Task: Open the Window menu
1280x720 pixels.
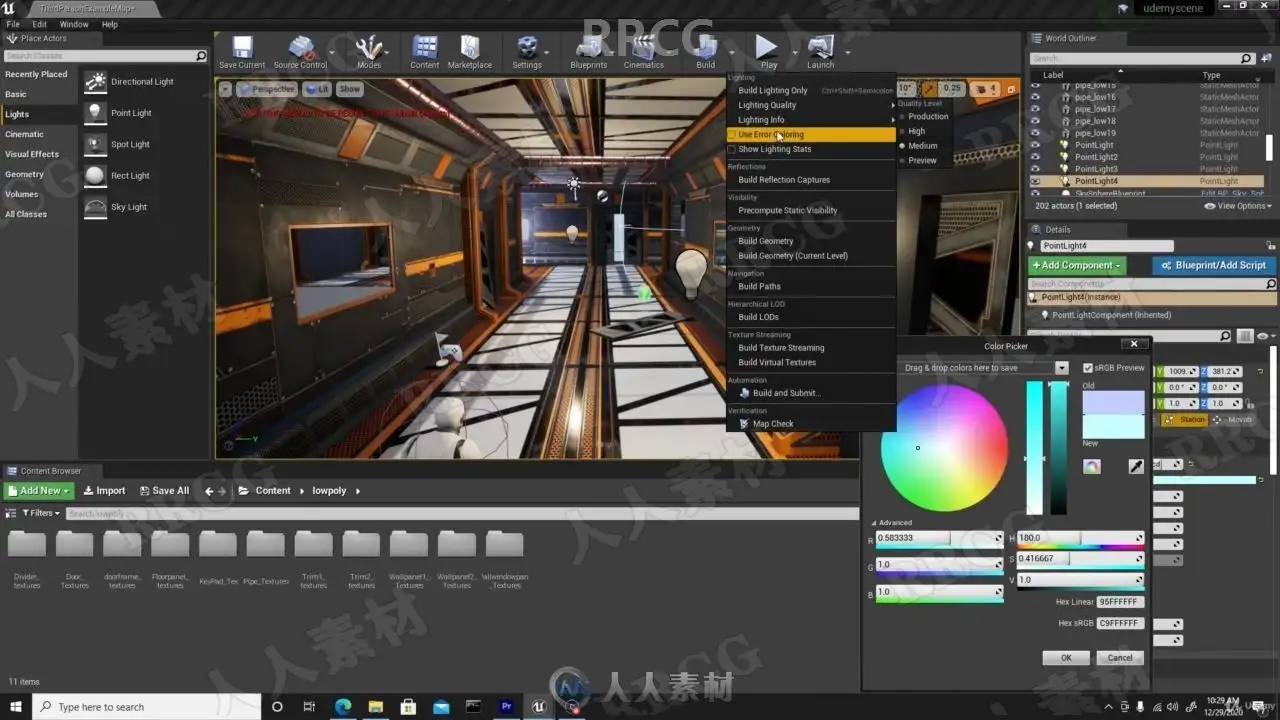Action: tap(74, 24)
